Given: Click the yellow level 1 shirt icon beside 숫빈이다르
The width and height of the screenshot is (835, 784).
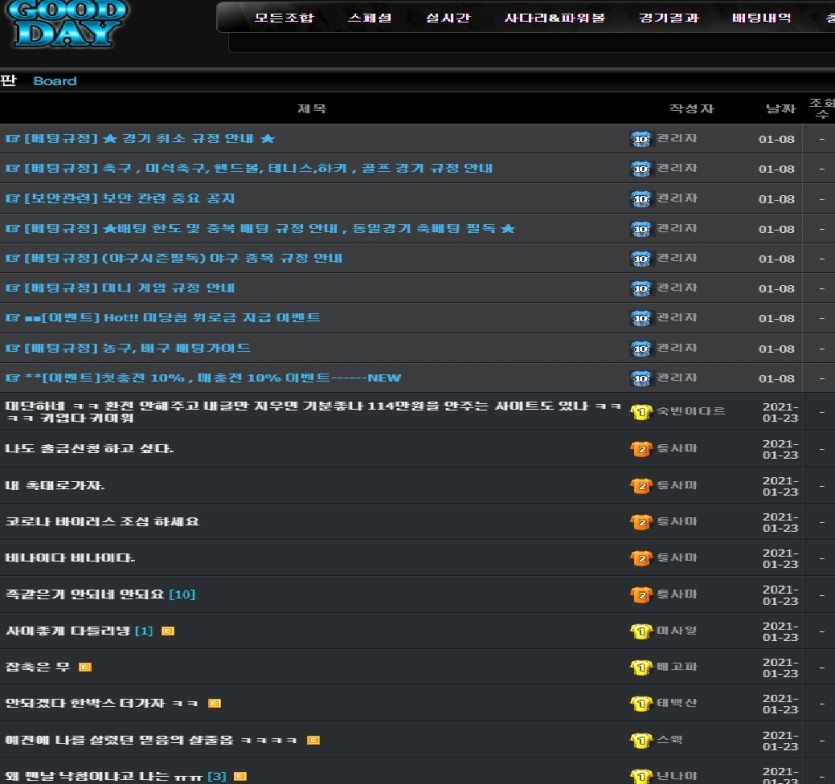Looking at the screenshot, I should [x=641, y=412].
